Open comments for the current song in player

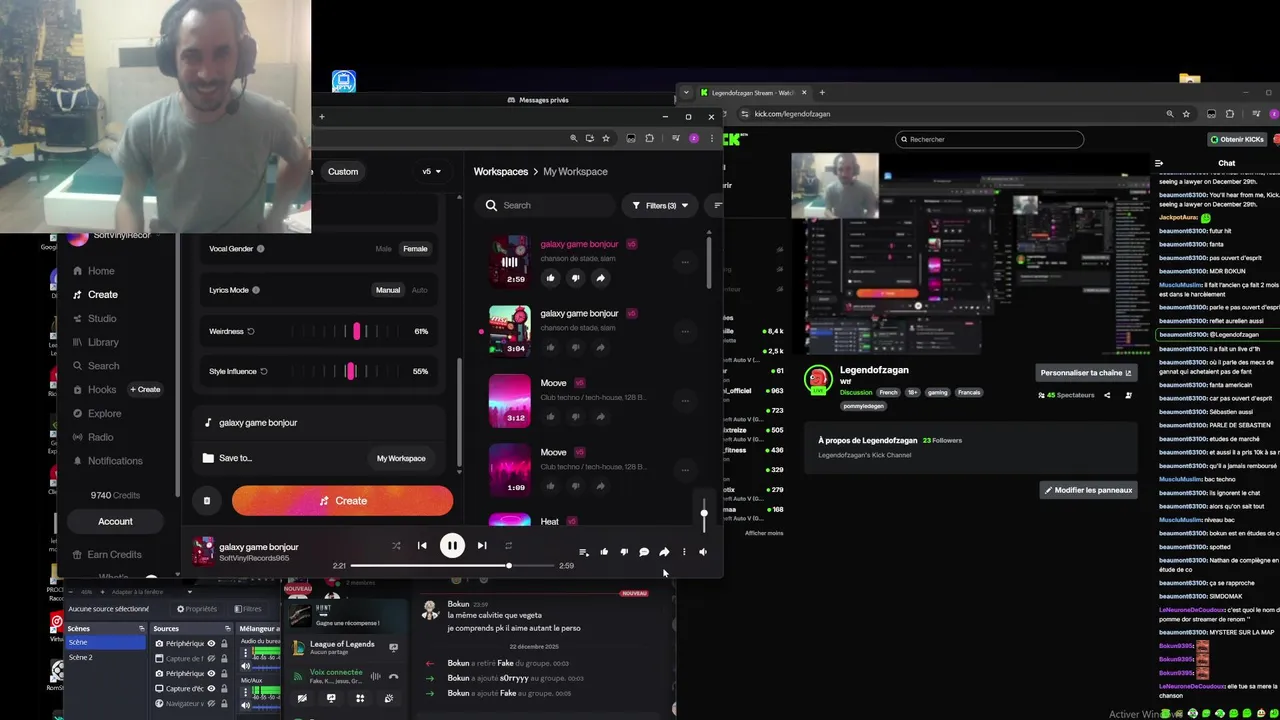pyautogui.click(x=644, y=552)
